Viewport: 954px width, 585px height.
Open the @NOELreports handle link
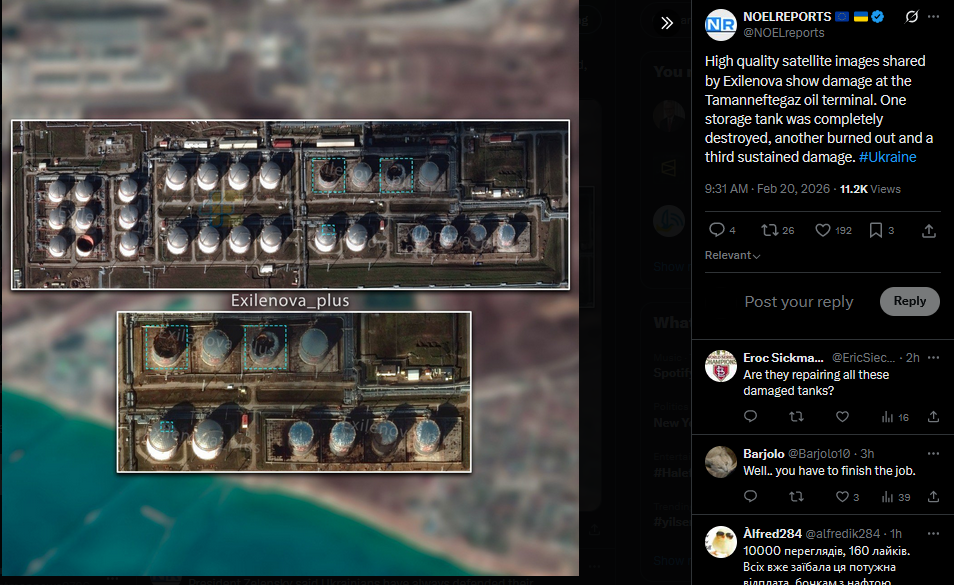tap(784, 33)
